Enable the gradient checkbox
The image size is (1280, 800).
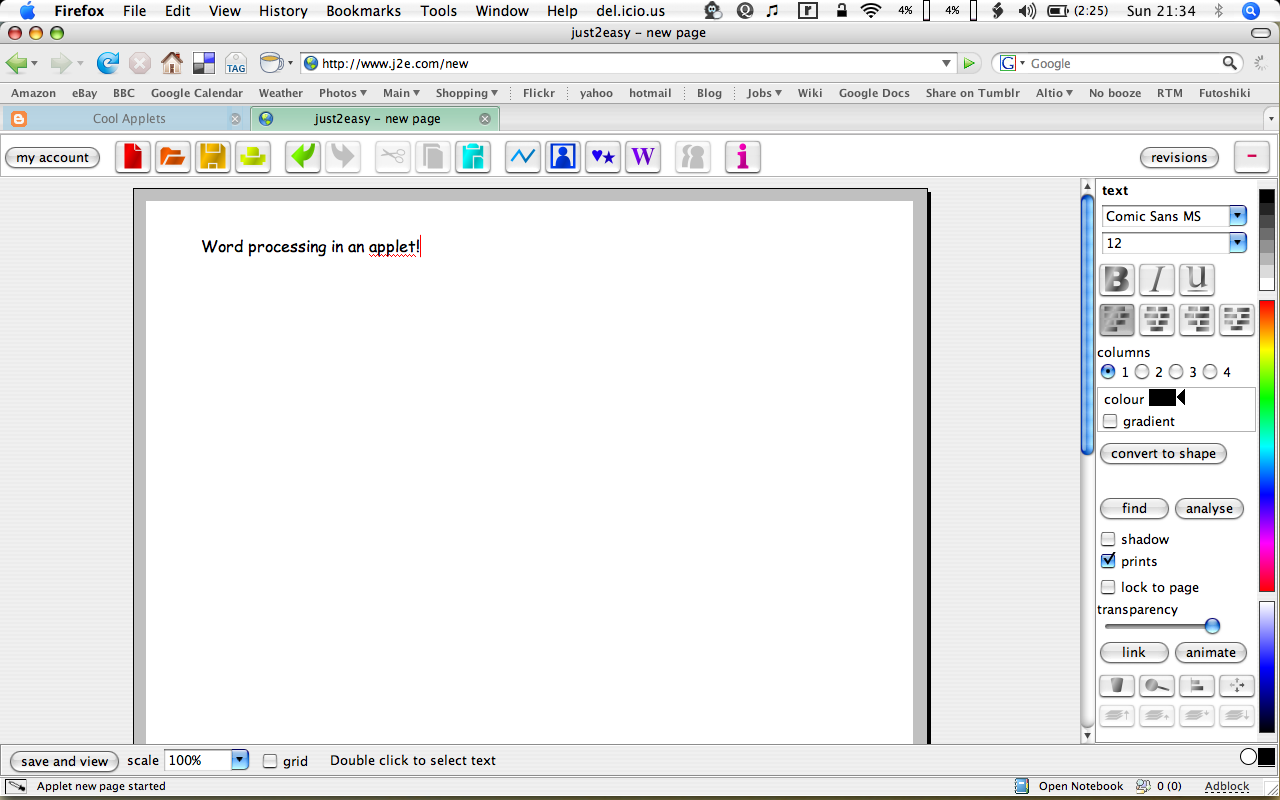(x=1109, y=421)
